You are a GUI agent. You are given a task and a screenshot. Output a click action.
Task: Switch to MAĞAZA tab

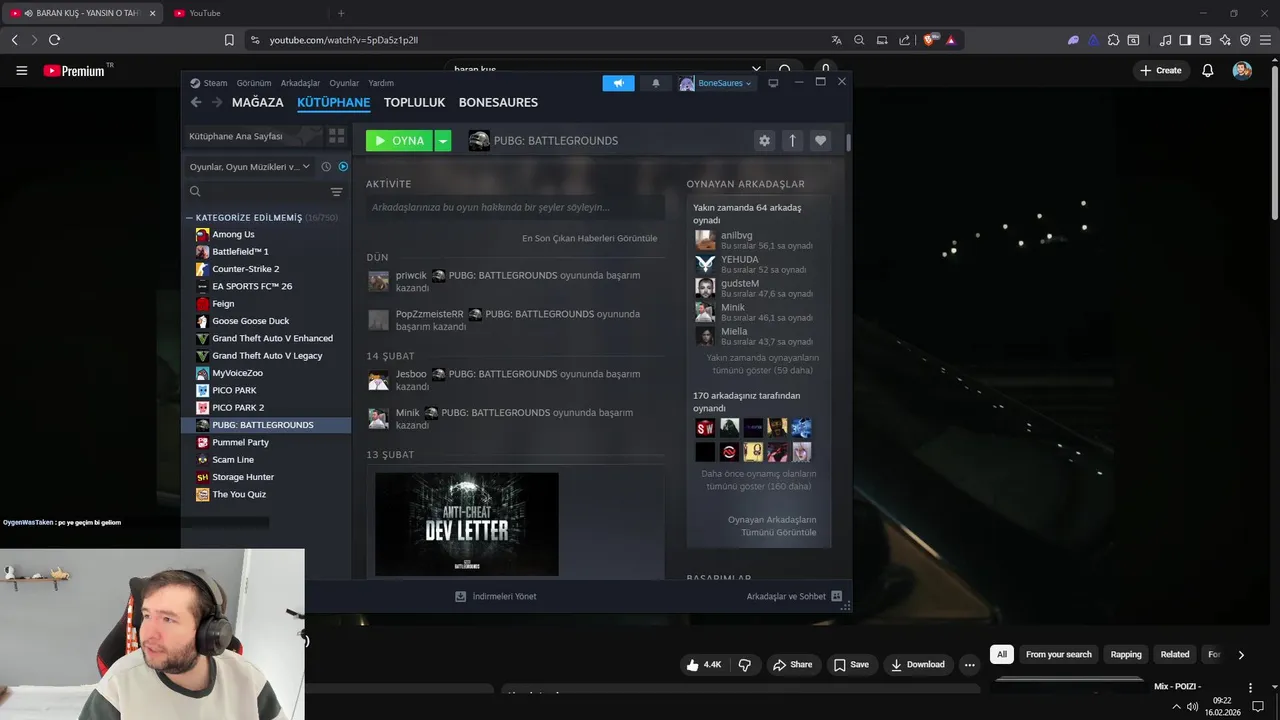258,102
